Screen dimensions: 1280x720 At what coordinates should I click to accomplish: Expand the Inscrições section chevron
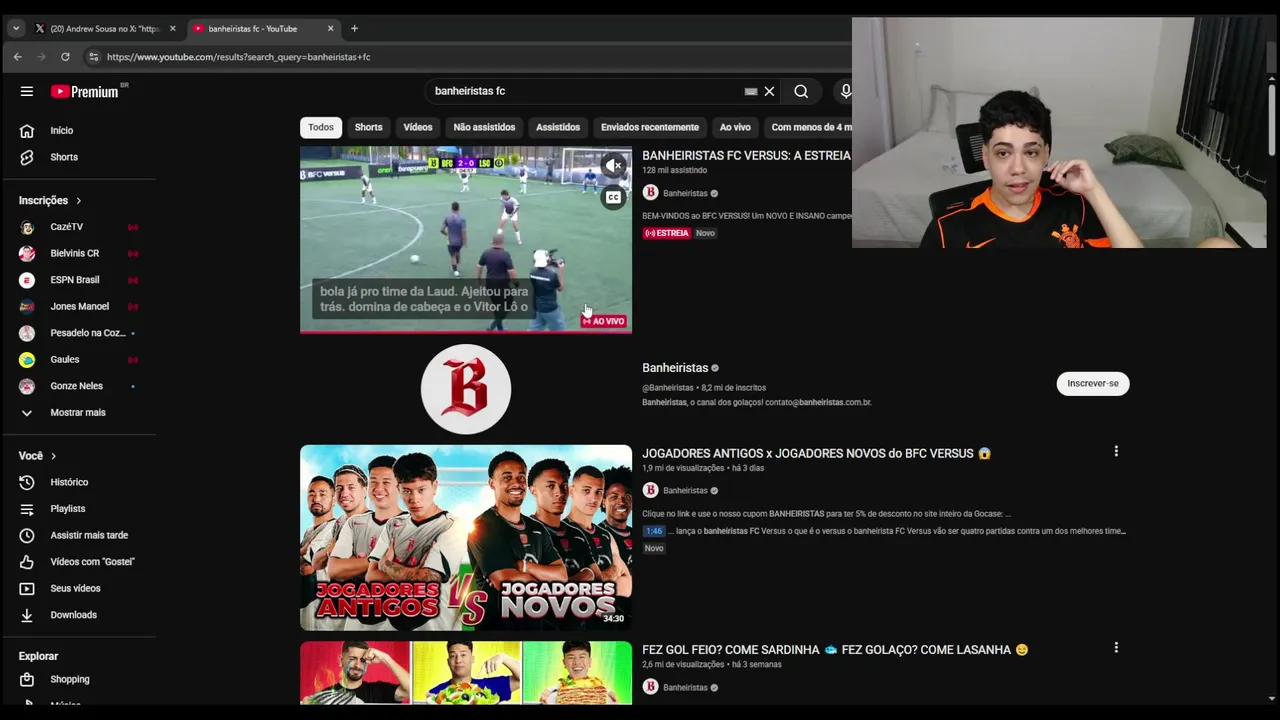78,201
